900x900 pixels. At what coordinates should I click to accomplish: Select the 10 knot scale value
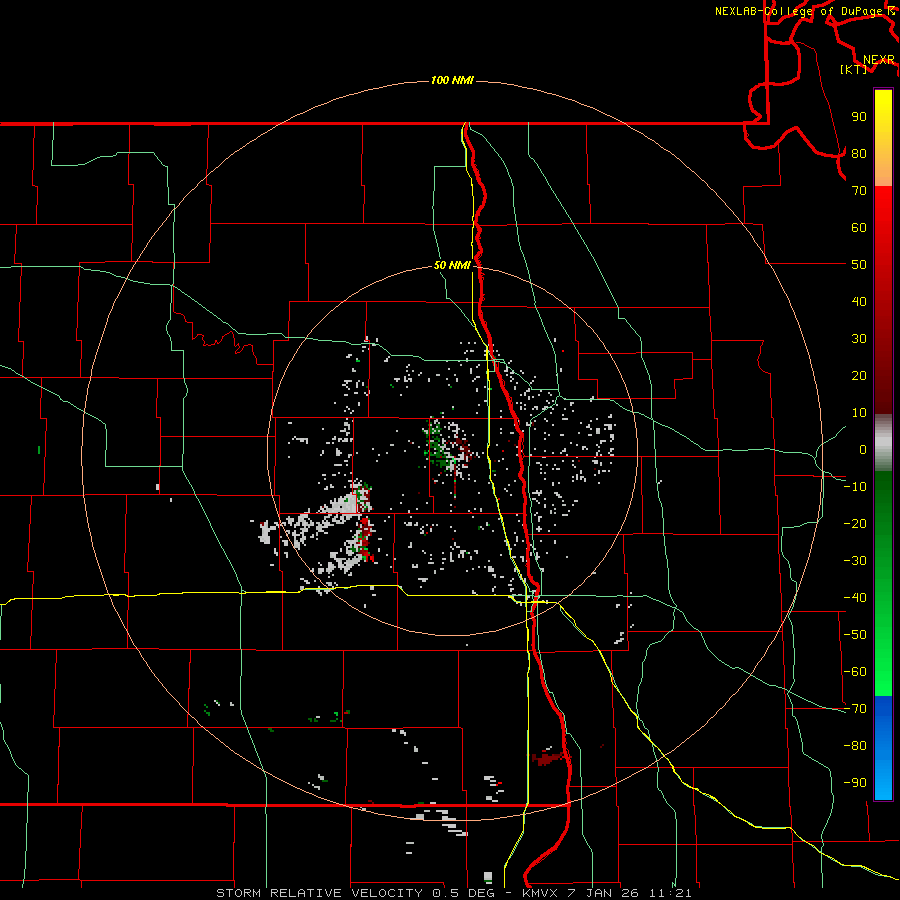(x=859, y=413)
